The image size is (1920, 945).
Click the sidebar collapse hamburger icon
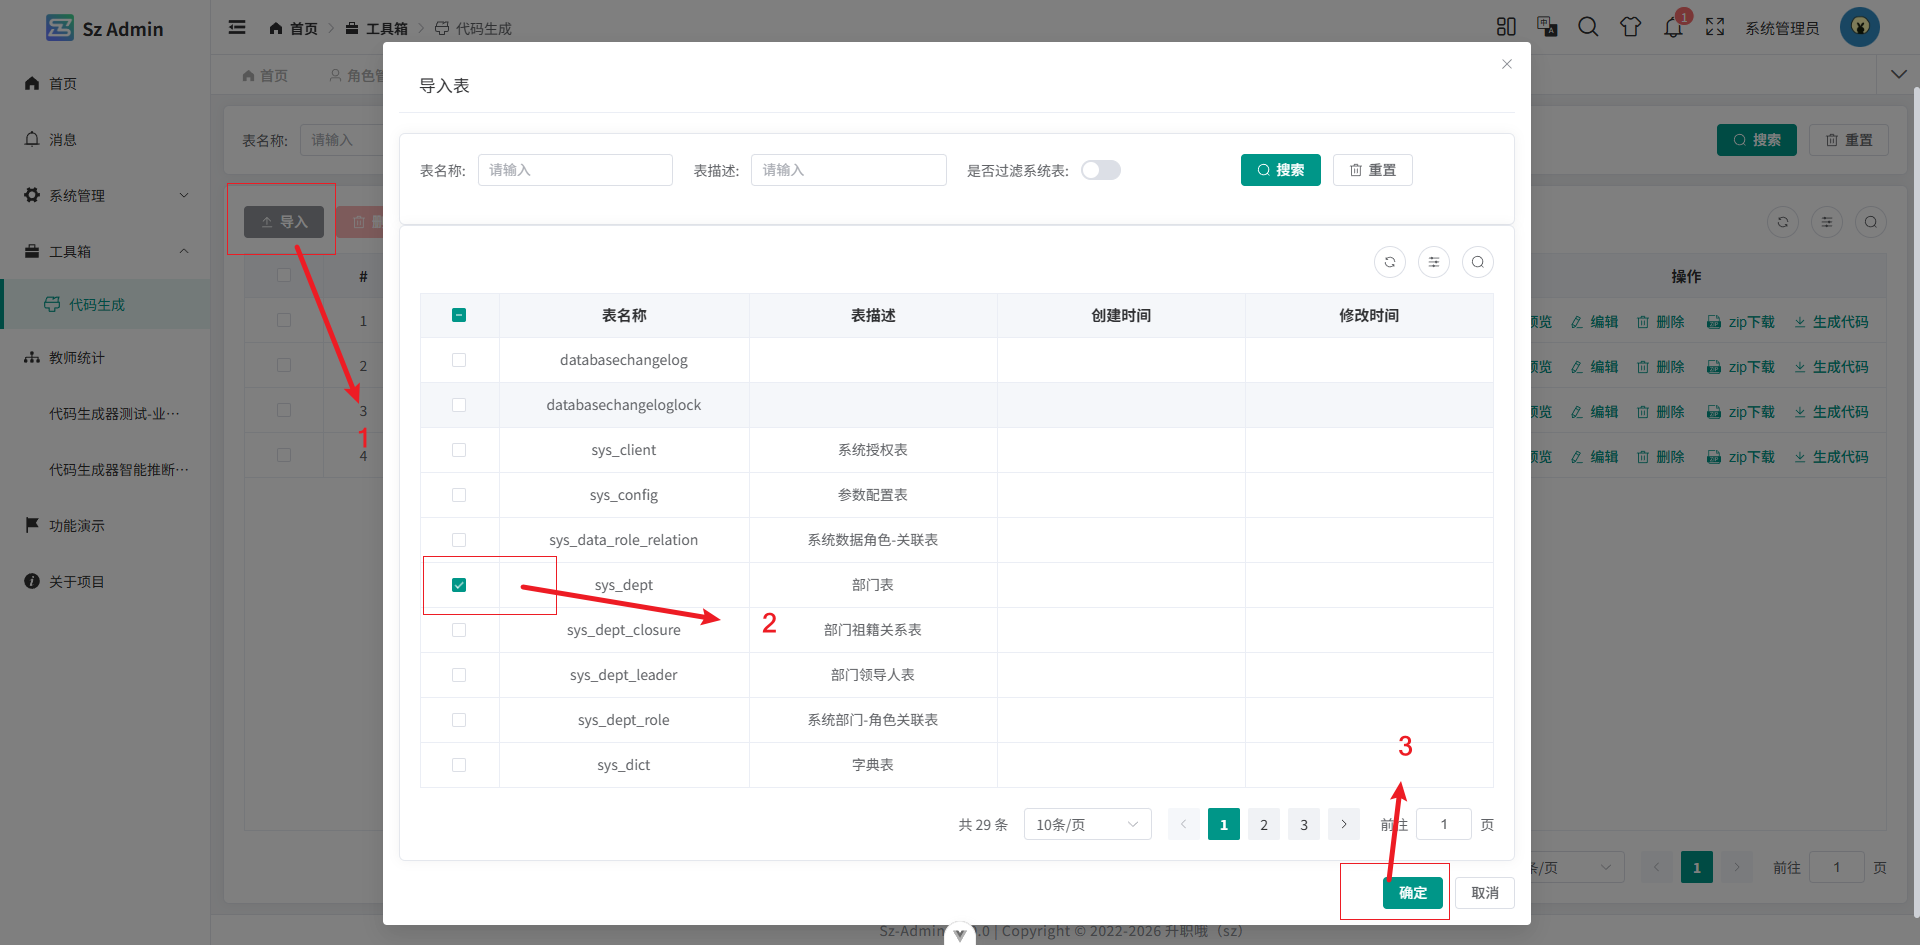(237, 27)
